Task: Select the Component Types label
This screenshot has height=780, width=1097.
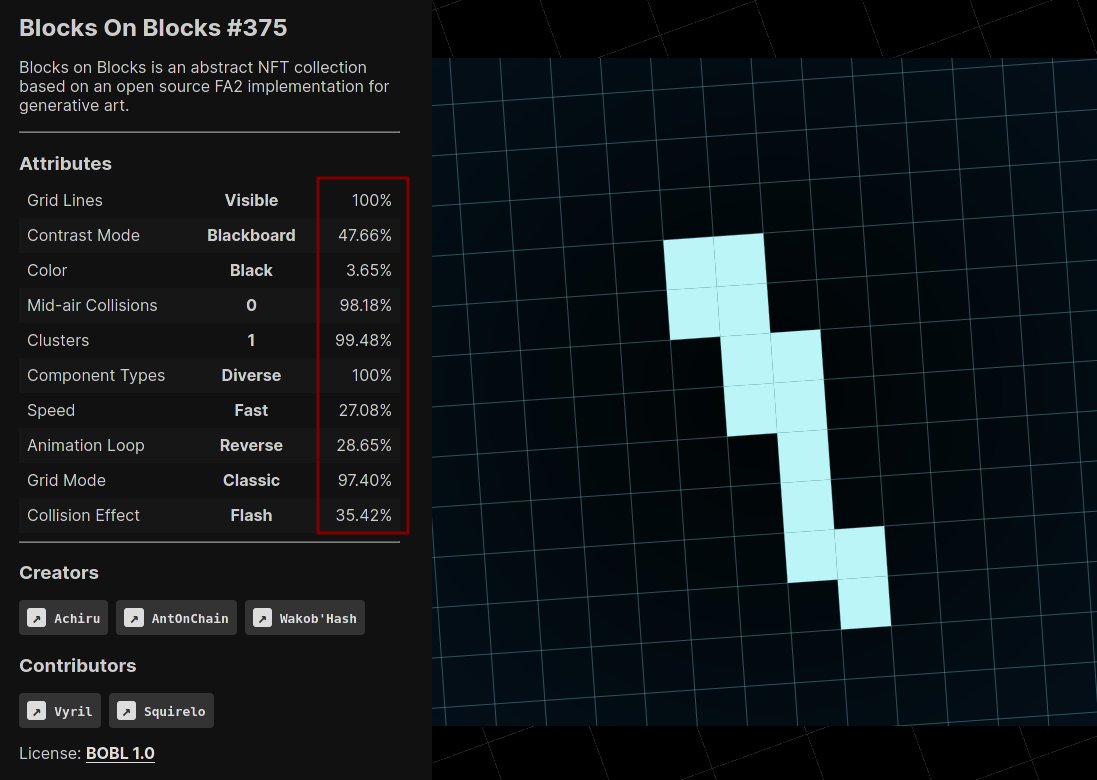Action: [96, 375]
